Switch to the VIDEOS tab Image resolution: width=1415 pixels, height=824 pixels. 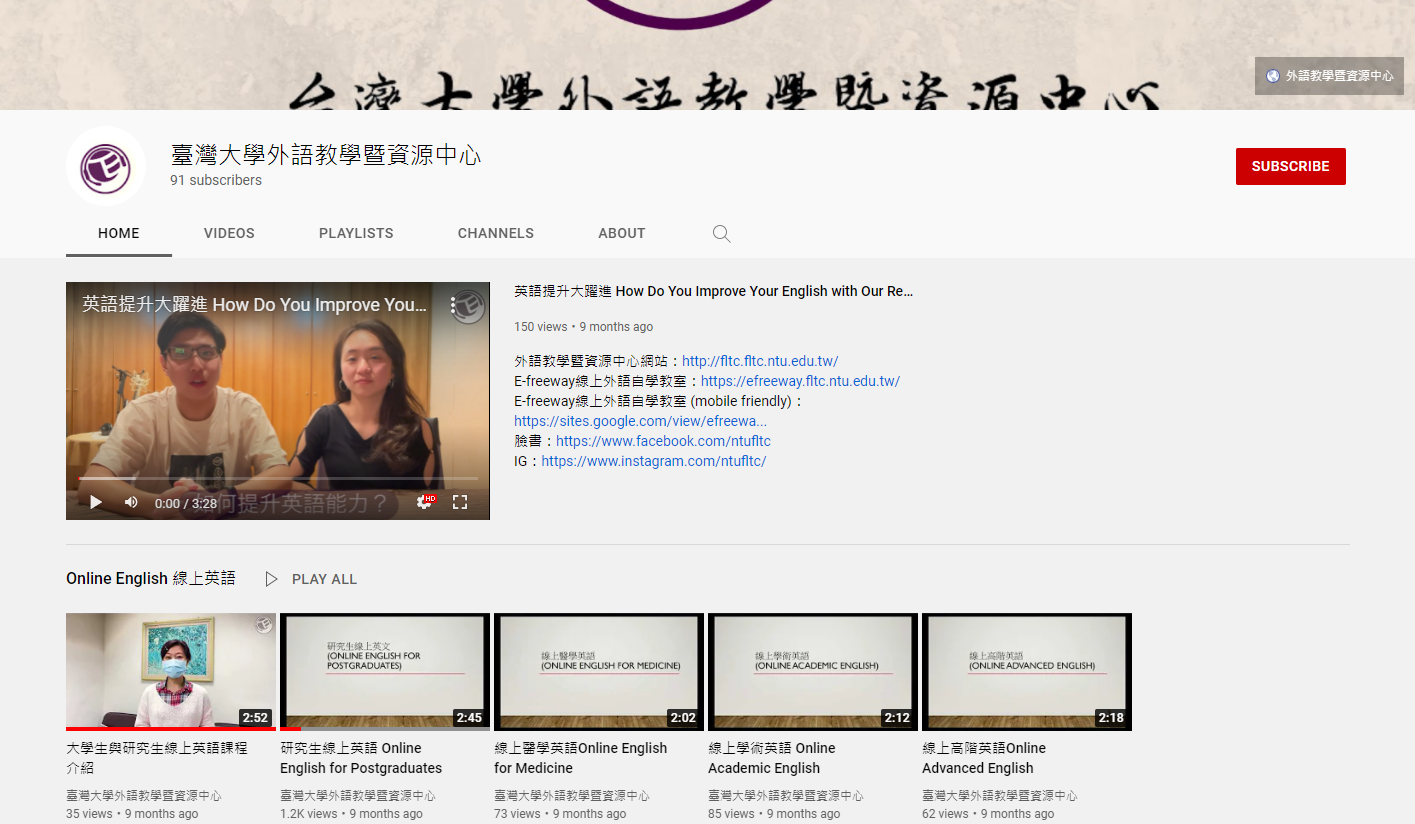229,233
